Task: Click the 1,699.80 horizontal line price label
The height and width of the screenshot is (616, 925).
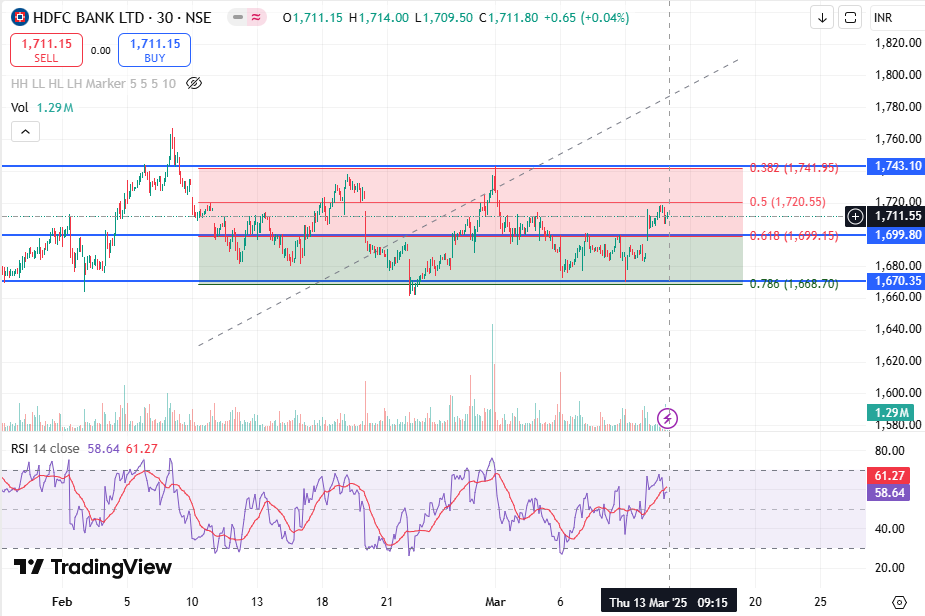Action: pos(896,235)
